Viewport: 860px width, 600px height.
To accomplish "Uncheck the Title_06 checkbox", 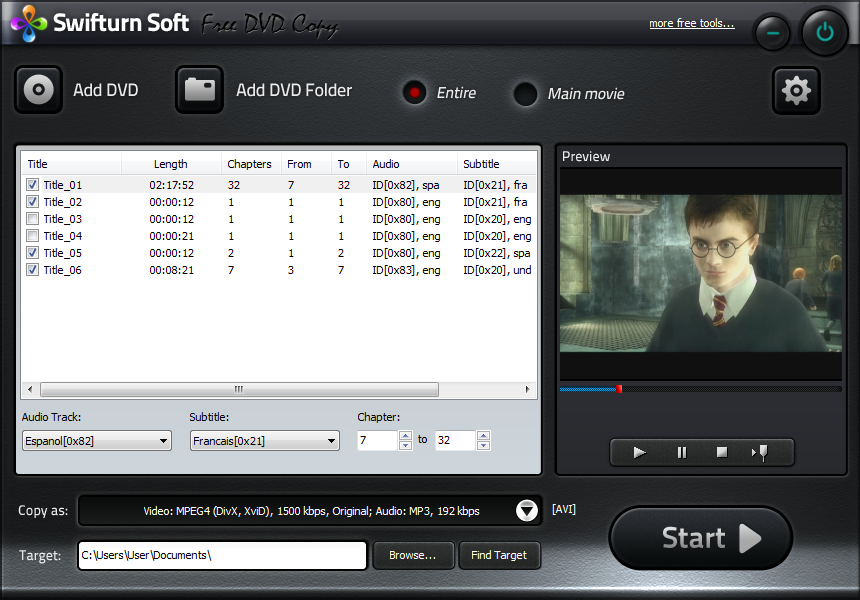I will coord(33,270).
